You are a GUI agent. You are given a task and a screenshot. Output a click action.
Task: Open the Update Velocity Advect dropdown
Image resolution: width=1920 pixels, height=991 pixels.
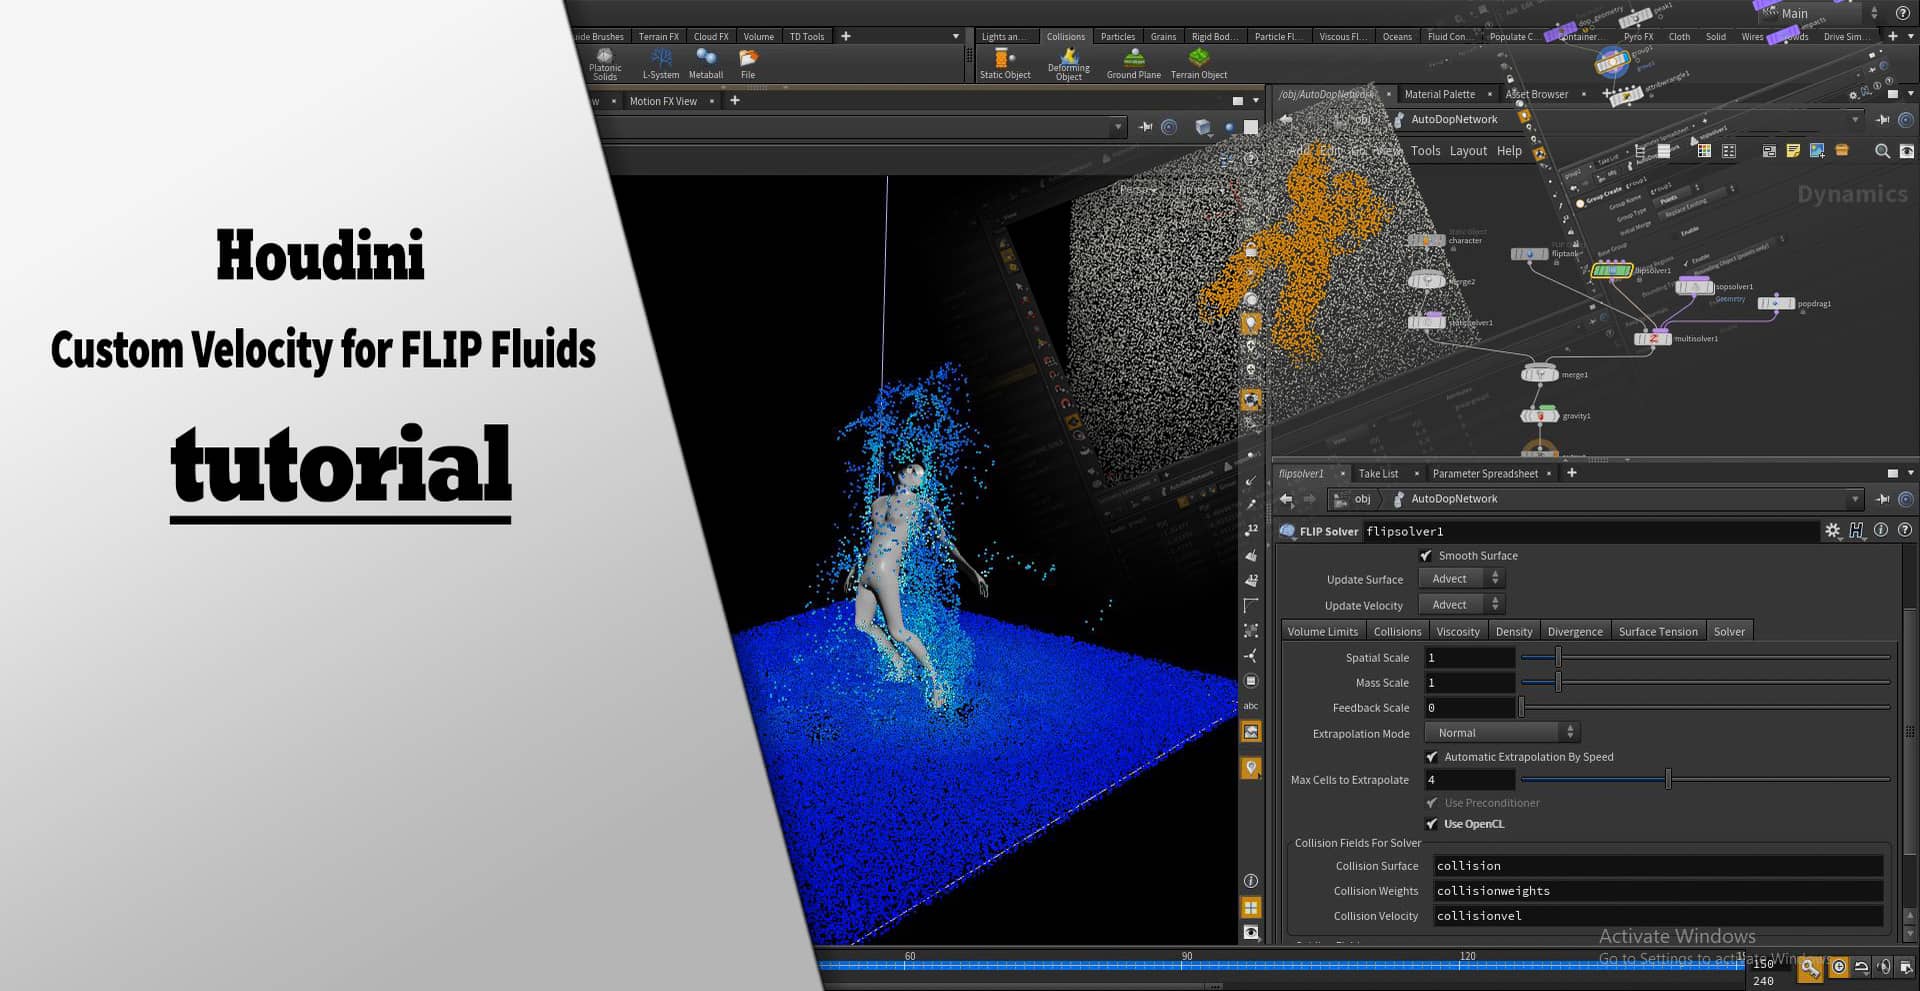click(x=1462, y=605)
